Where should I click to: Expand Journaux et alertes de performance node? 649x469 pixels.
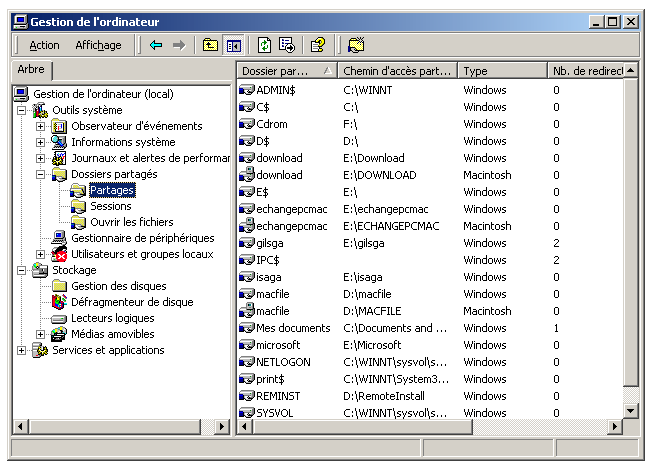(x=41, y=159)
